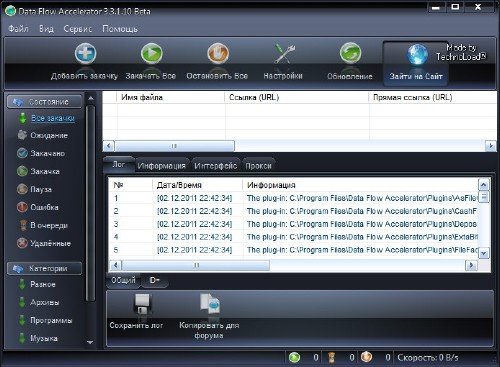Open Настройки tools icon

(x=284, y=53)
